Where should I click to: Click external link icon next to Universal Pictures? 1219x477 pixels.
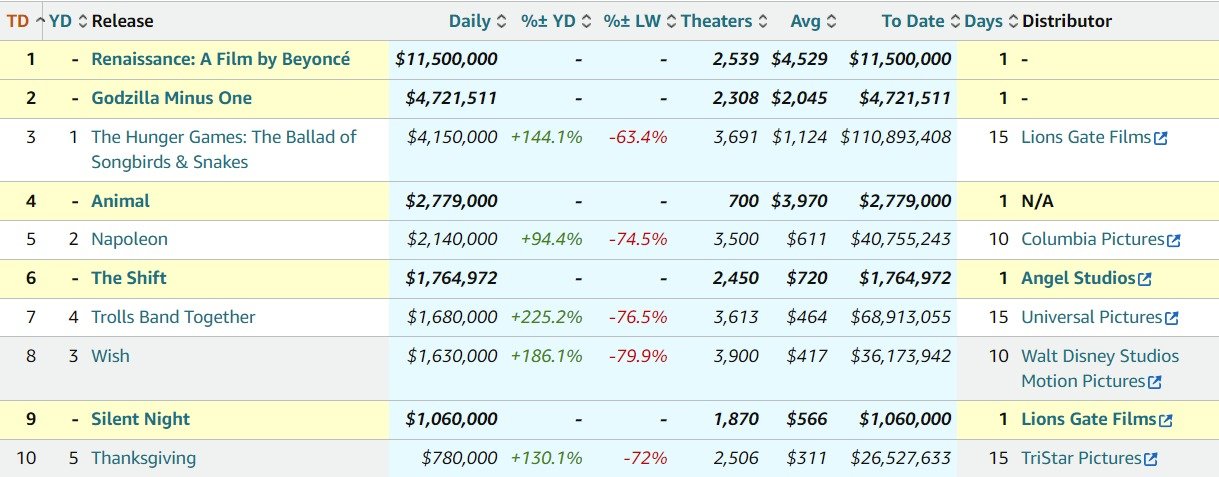tap(1171, 318)
